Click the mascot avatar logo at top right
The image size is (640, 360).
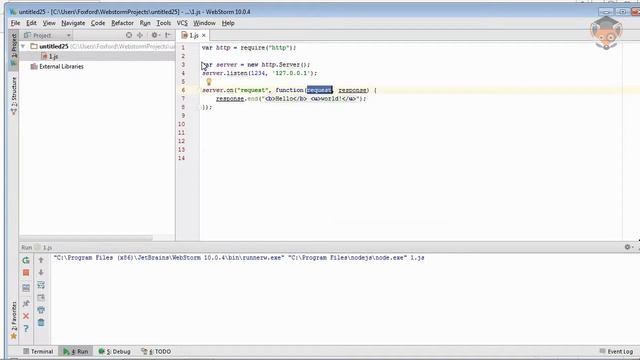606,33
